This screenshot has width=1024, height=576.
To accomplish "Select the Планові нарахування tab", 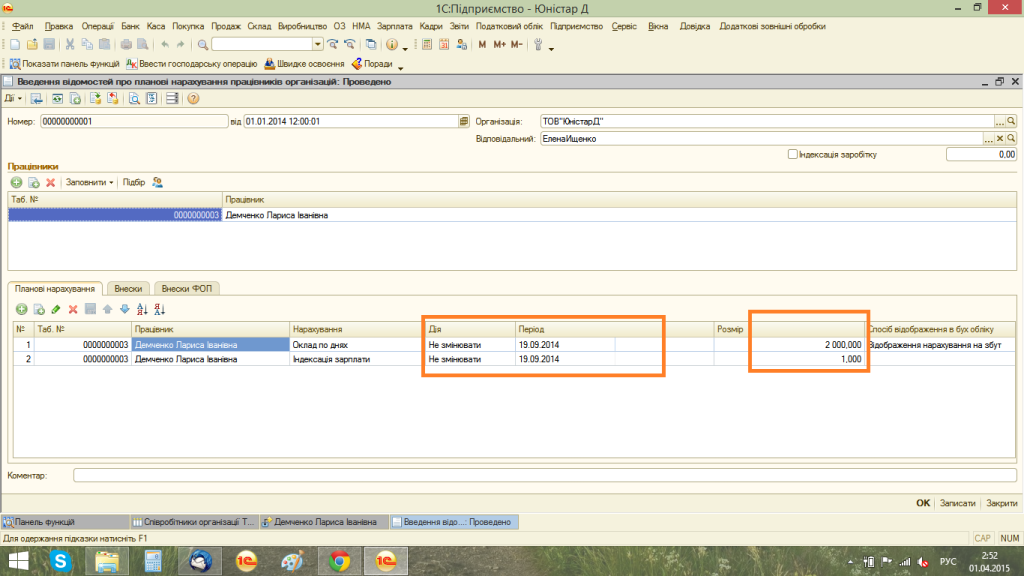I will pyautogui.click(x=55, y=289).
